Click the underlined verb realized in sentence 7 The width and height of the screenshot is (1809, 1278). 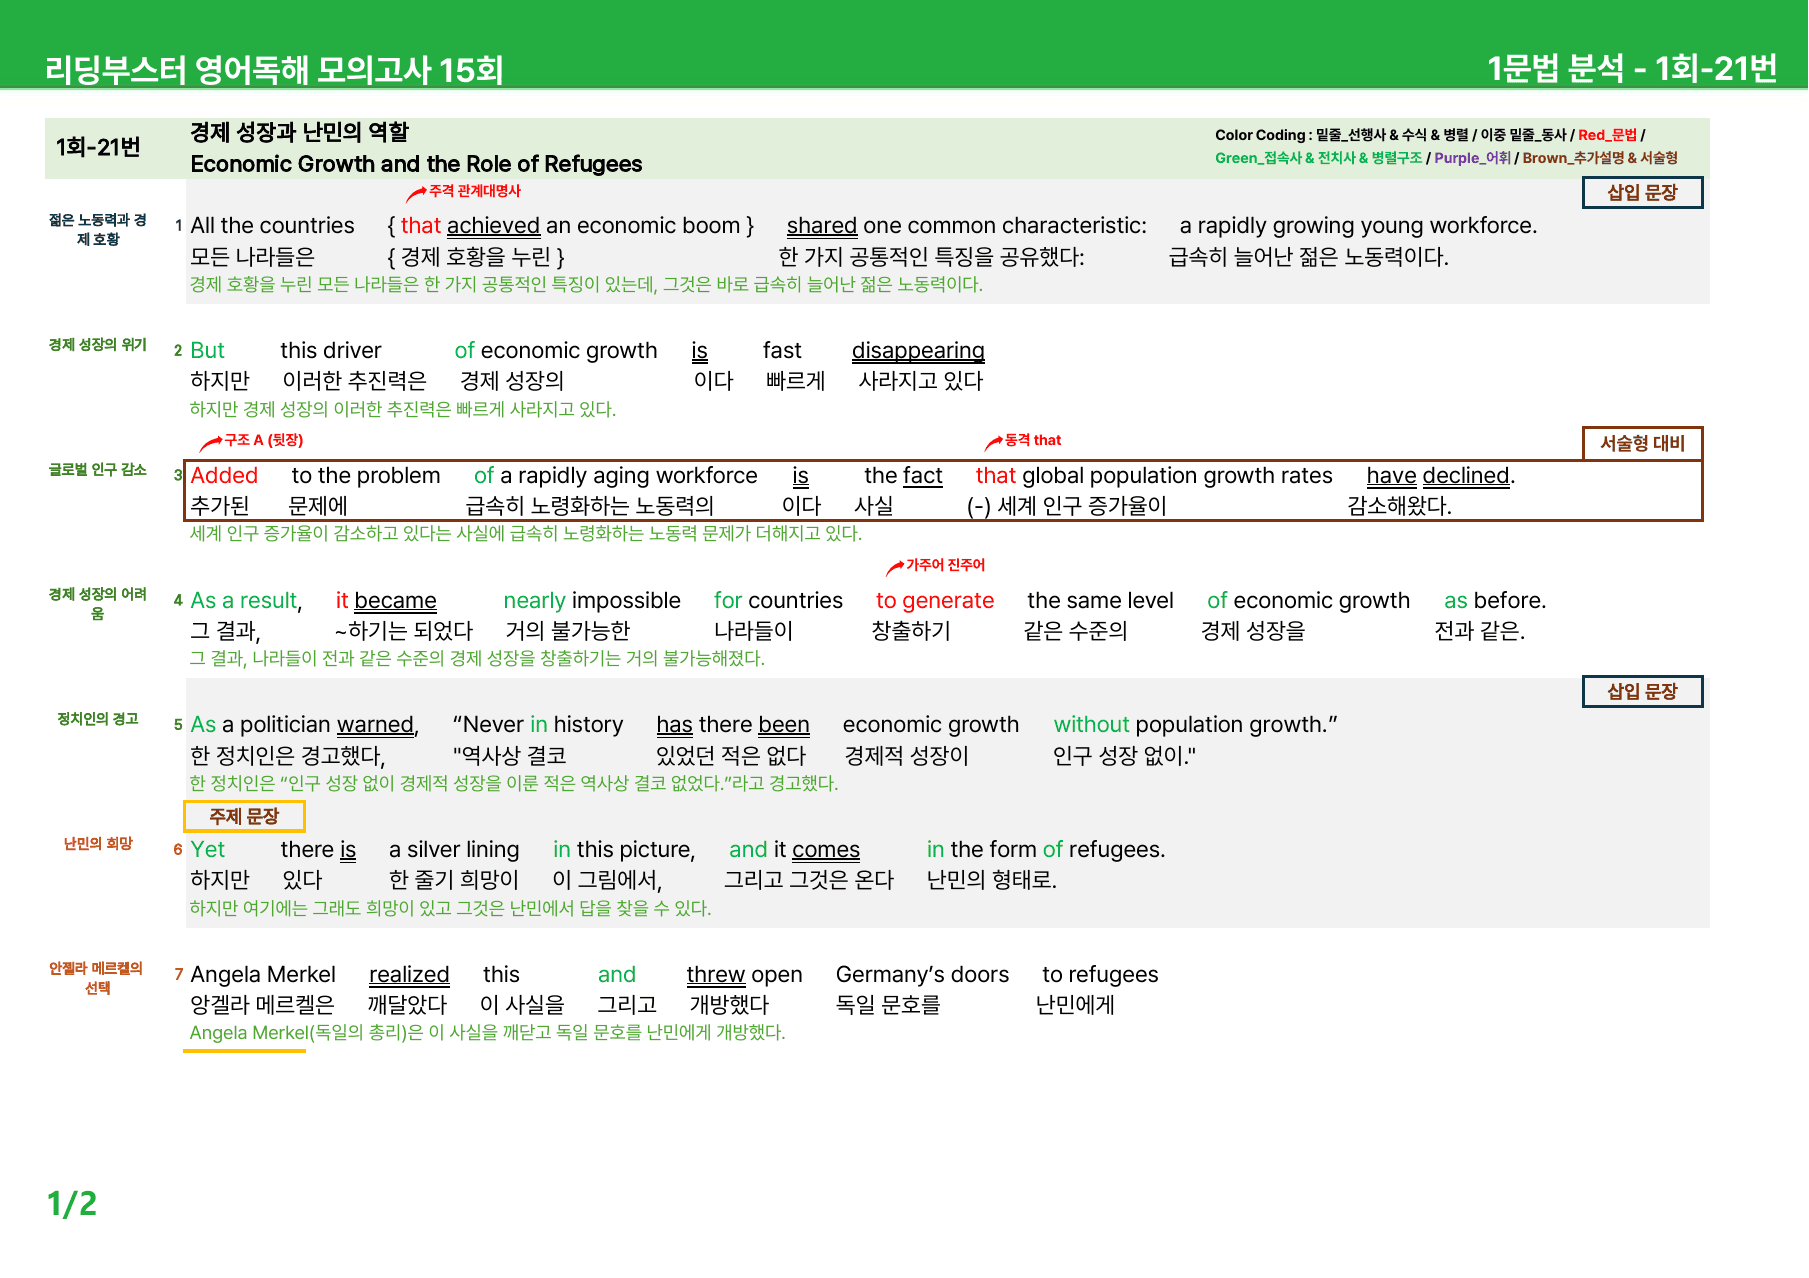coord(408,975)
